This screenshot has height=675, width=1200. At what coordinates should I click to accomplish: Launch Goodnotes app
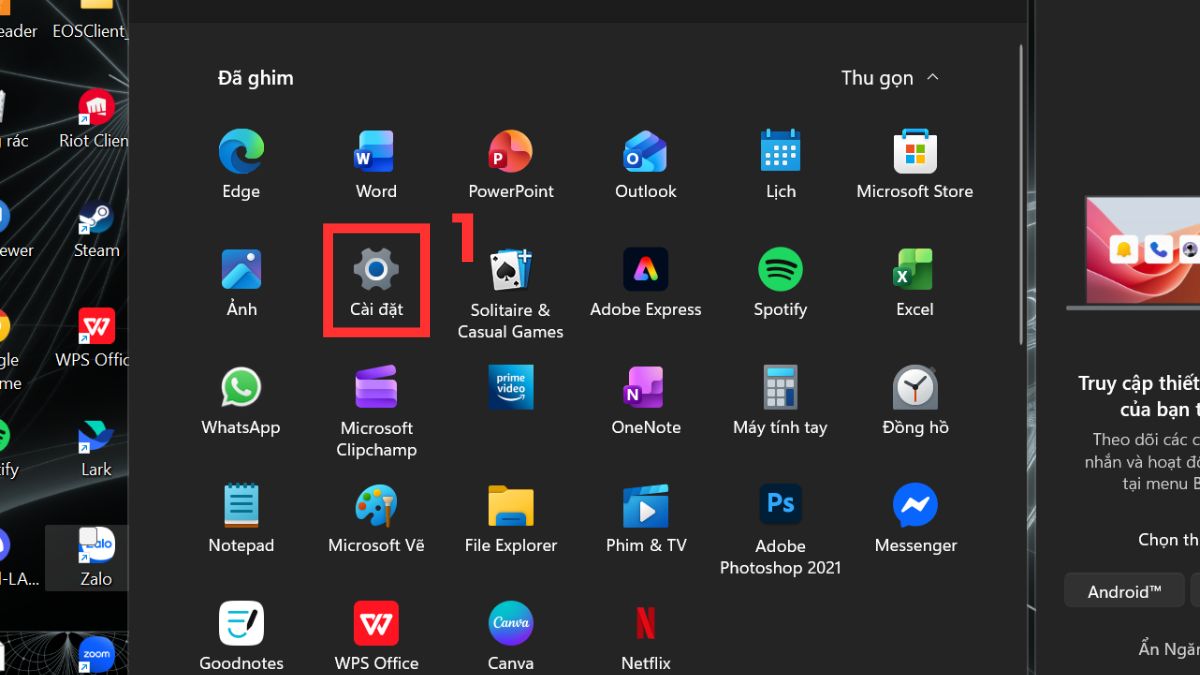[241, 637]
